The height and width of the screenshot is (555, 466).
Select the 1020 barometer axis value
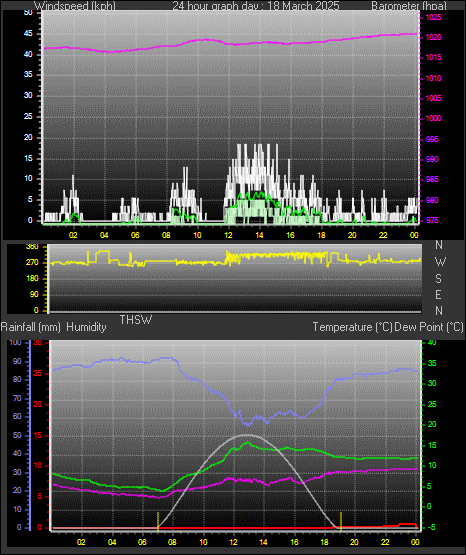433,37
